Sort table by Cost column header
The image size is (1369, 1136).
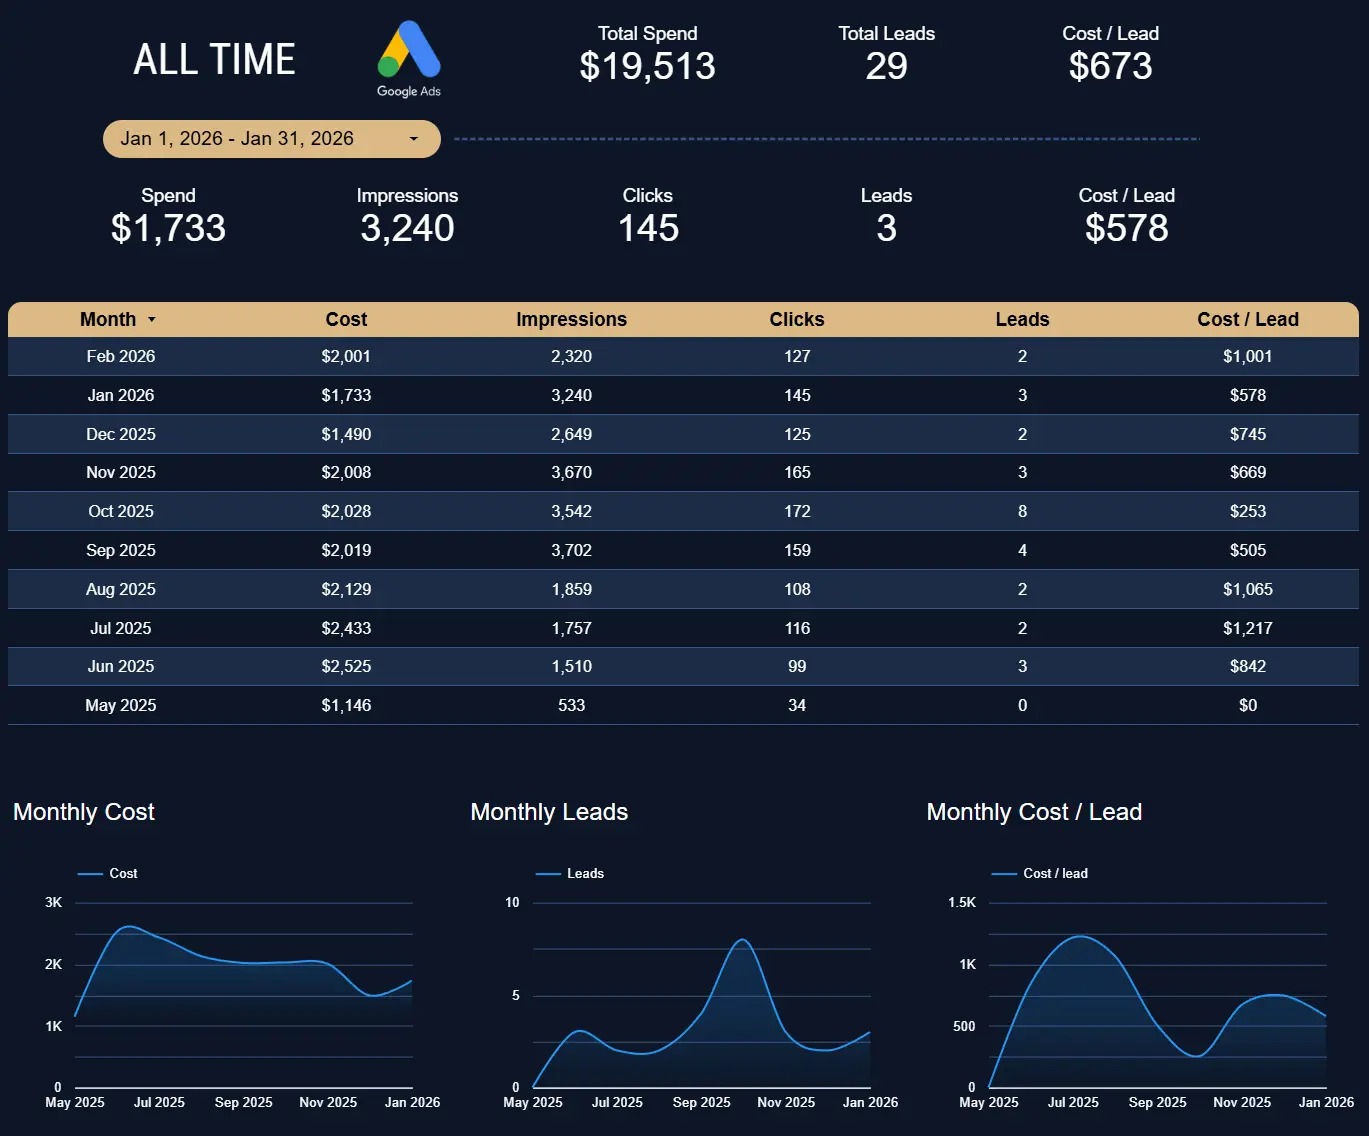point(346,320)
